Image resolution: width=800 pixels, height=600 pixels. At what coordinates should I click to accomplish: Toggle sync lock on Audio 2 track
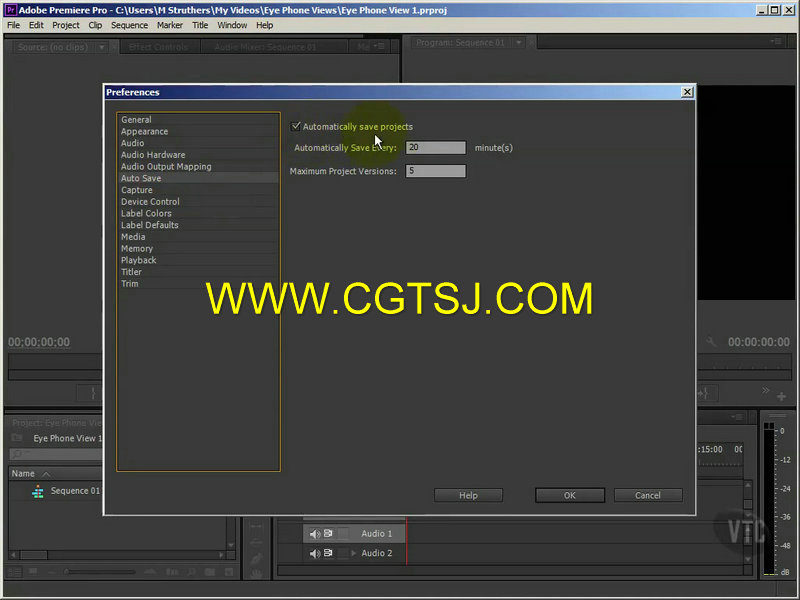pos(328,553)
